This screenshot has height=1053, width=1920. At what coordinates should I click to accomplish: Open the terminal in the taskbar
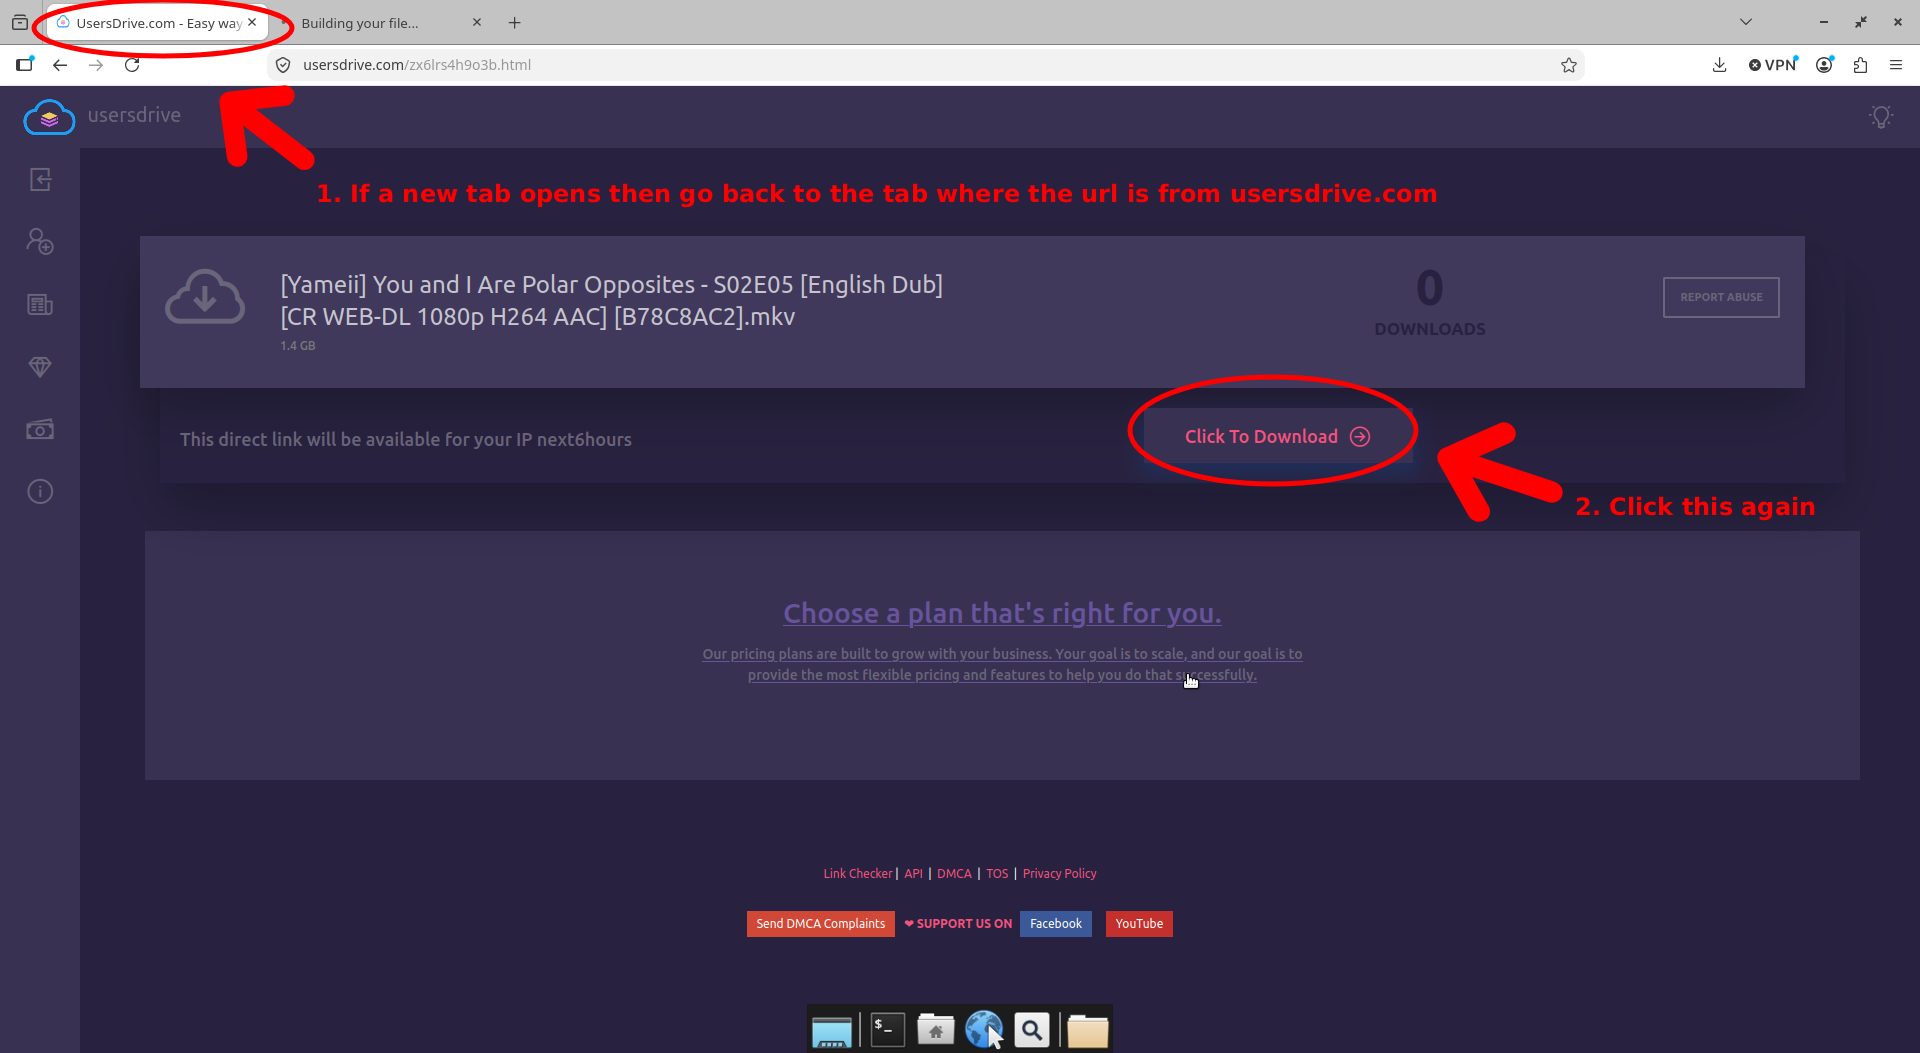tap(888, 1029)
